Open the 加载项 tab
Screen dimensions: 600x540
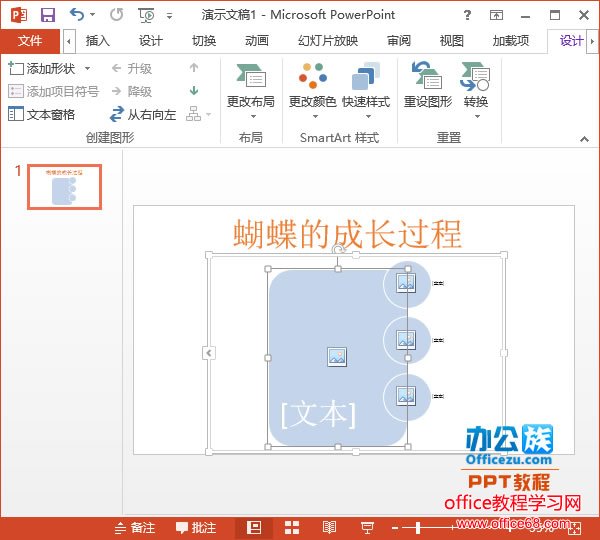(511, 41)
